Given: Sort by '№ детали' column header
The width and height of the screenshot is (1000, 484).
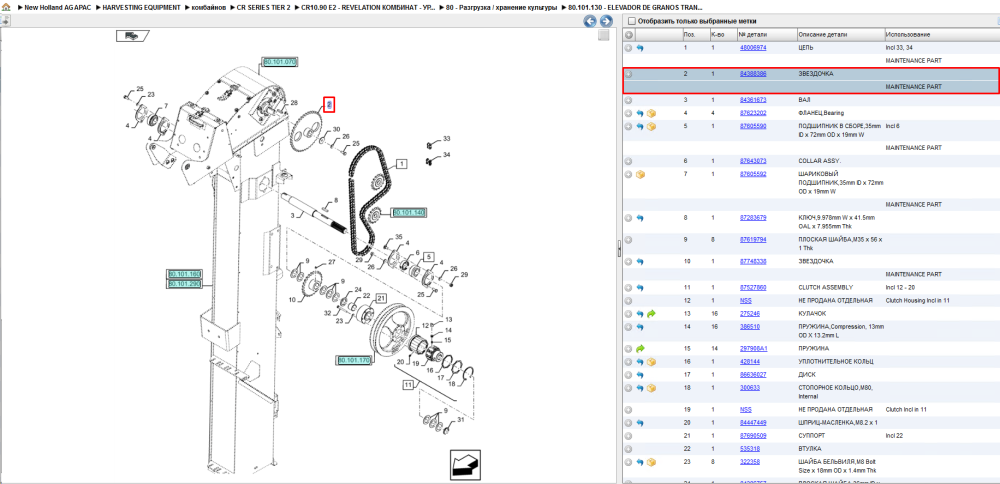Looking at the screenshot, I should point(767,34).
